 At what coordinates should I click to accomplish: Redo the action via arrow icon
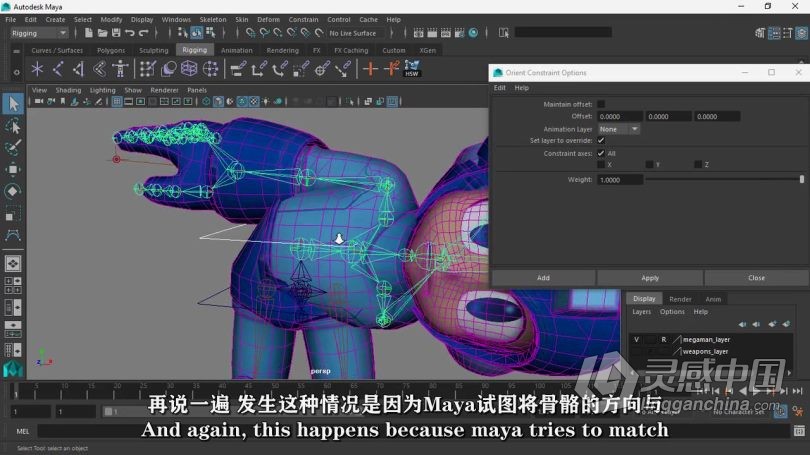pos(144,33)
